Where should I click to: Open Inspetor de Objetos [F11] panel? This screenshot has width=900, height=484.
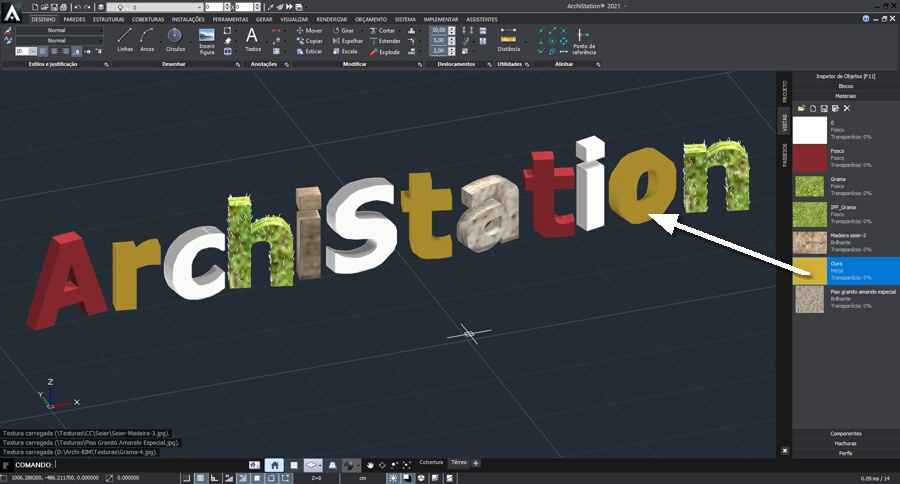(x=845, y=76)
